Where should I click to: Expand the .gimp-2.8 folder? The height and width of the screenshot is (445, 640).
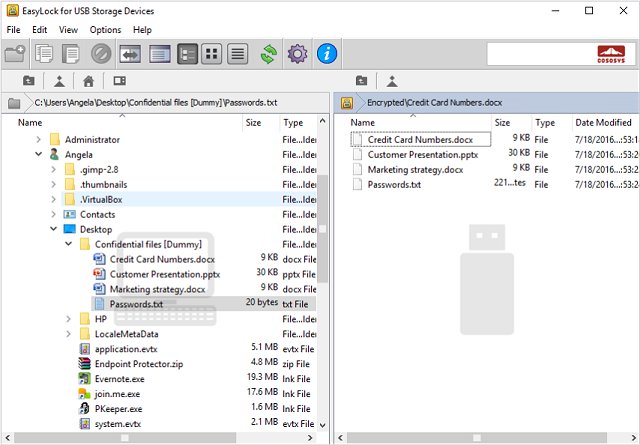[x=54, y=170]
